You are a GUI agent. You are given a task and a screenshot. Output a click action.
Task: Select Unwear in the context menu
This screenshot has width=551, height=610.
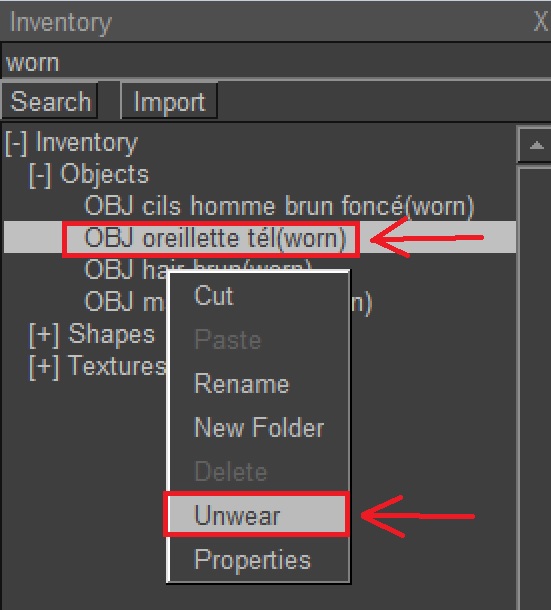[x=256, y=515]
